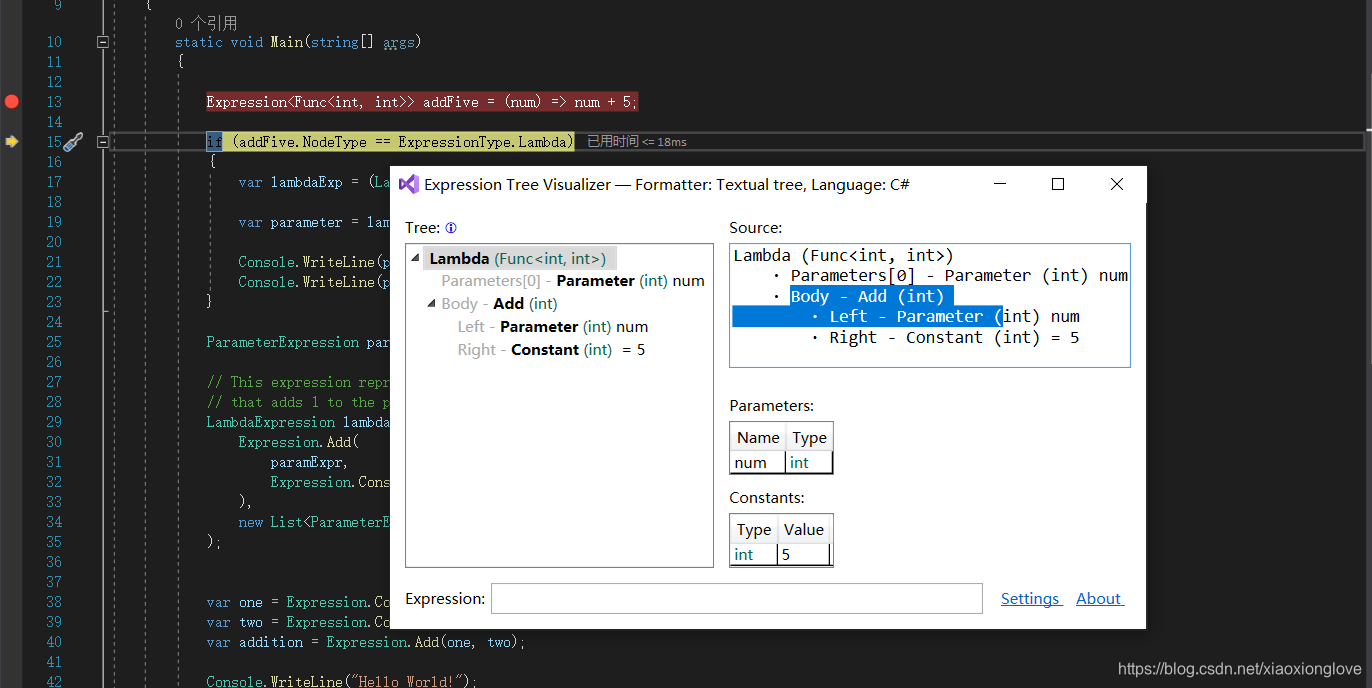Toggle the red breakpoint on line 13
Viewport: 1372px width, 688px height.
pyautogui.click(x=11, y=101)
